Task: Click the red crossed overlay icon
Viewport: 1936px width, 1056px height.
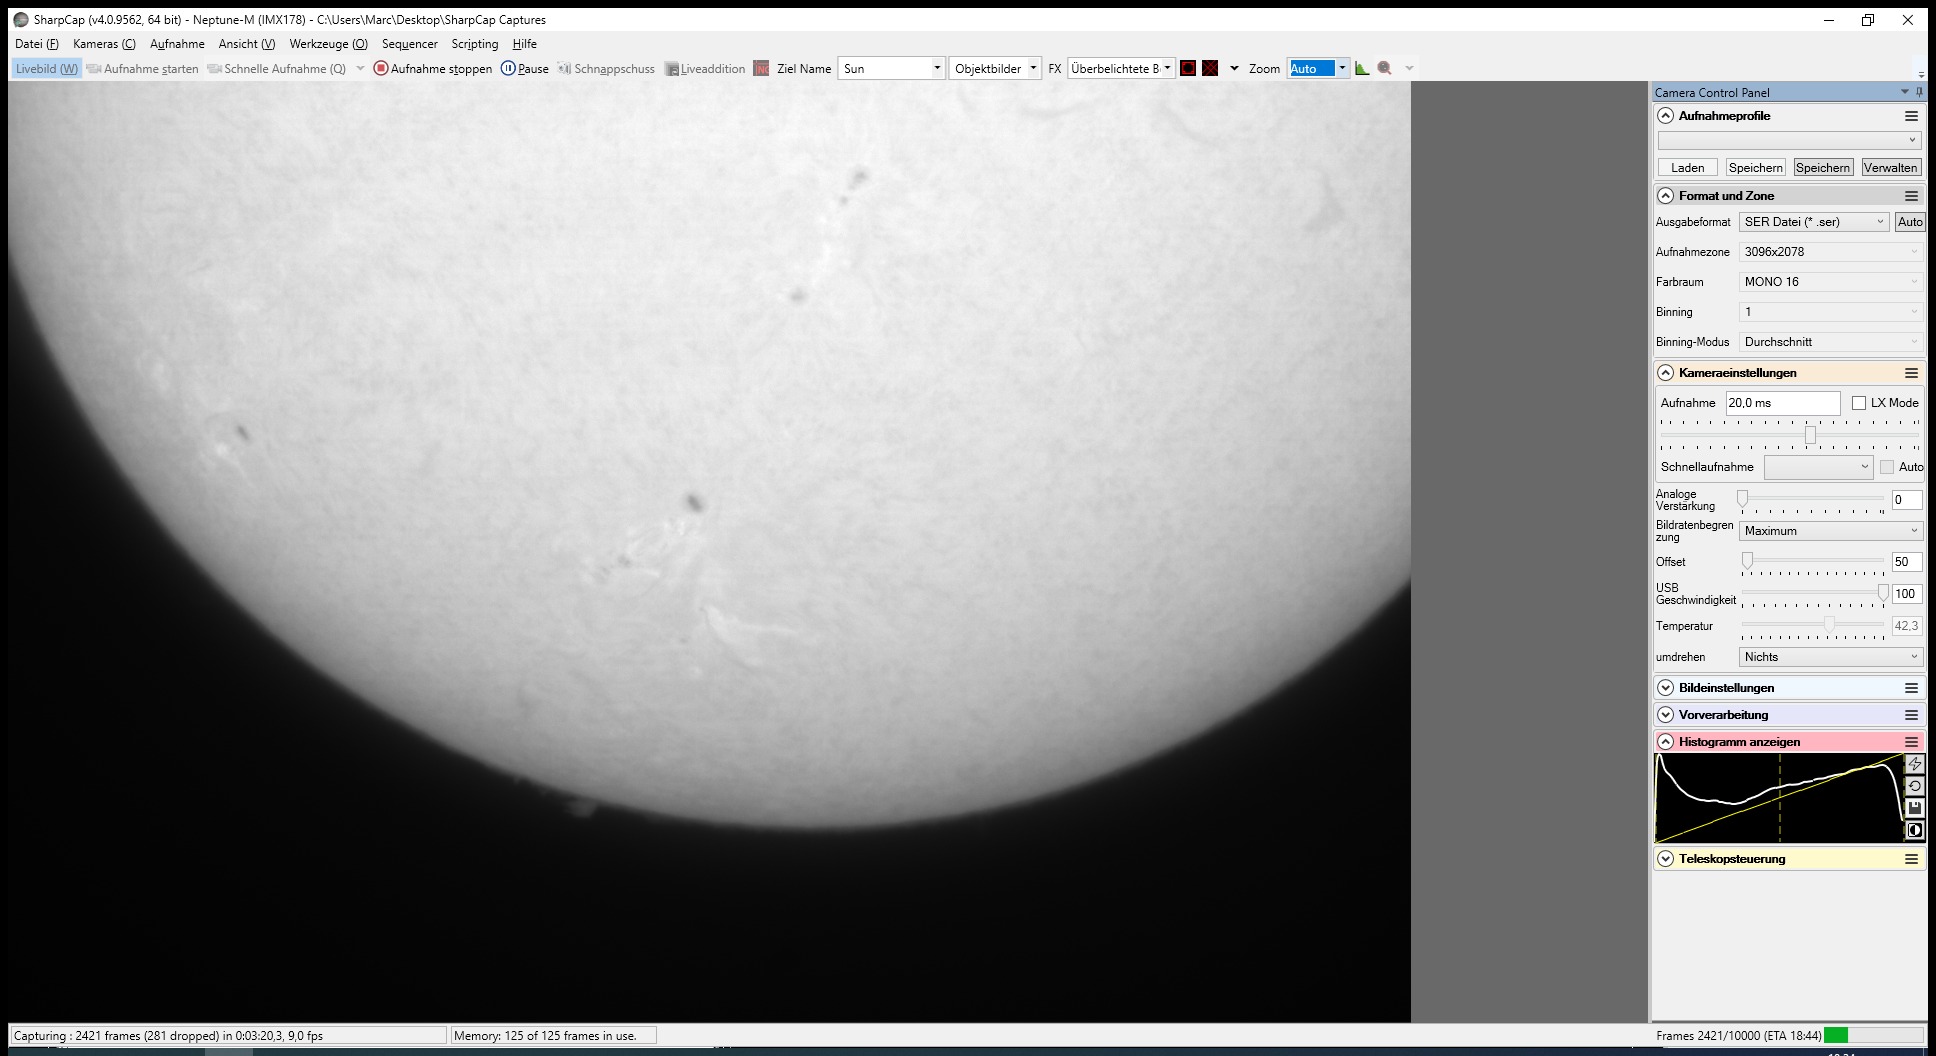Action: 1210,69
